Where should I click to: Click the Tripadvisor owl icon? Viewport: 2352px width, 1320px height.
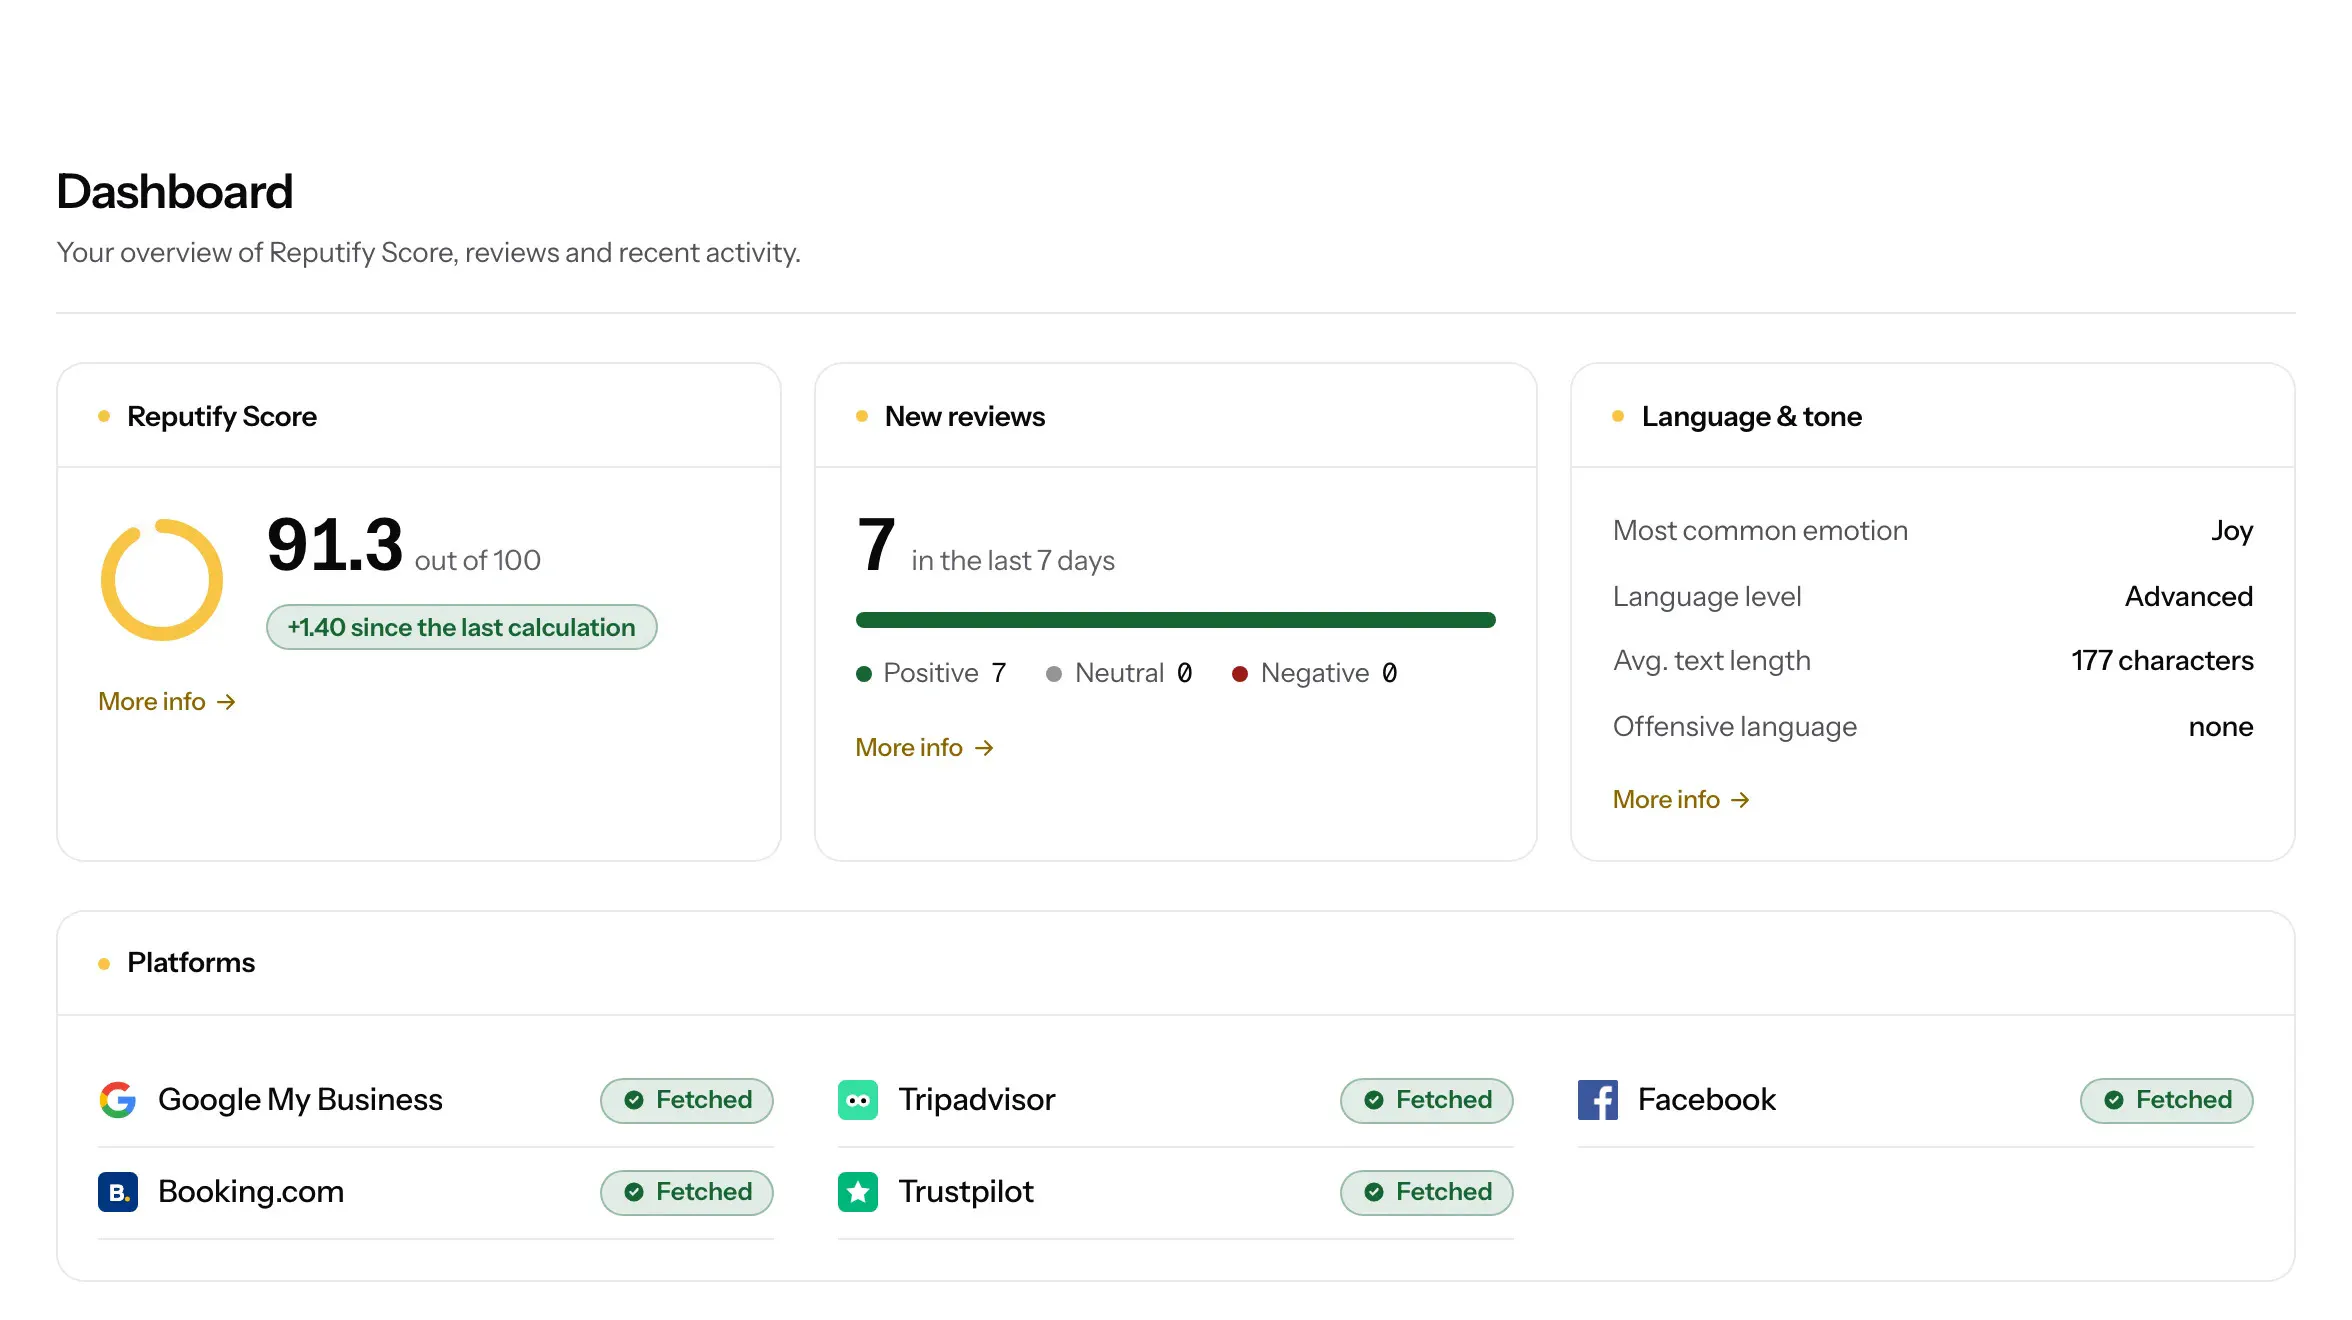(858, 1100)
